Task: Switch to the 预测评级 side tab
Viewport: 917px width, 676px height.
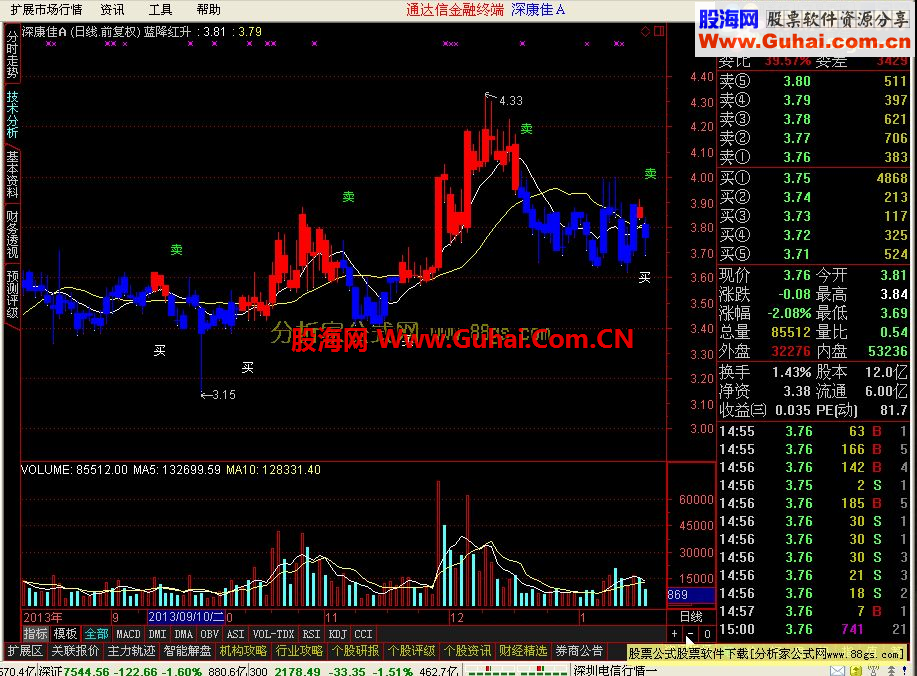Action: pos(12,294)
